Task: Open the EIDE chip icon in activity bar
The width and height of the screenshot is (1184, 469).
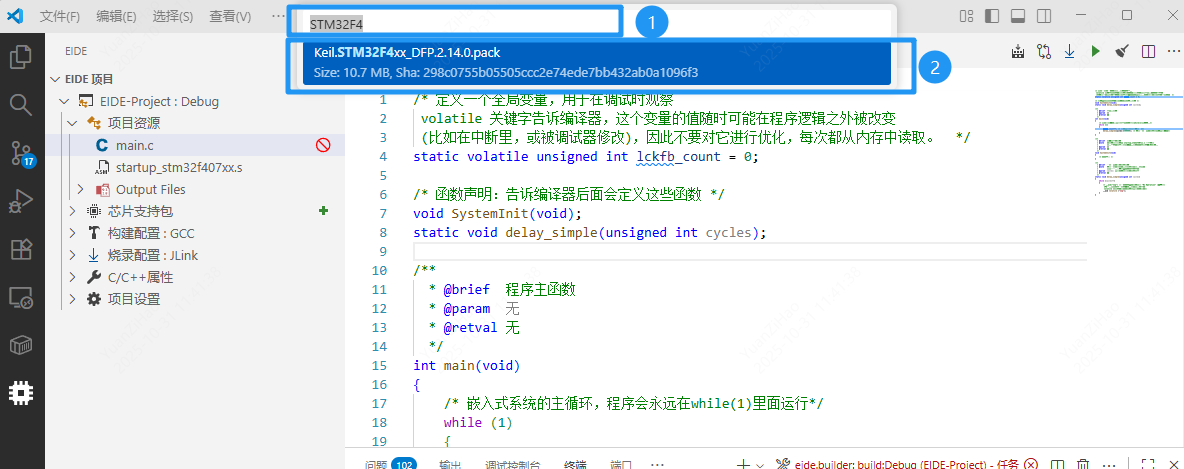Action: point(21,392)
